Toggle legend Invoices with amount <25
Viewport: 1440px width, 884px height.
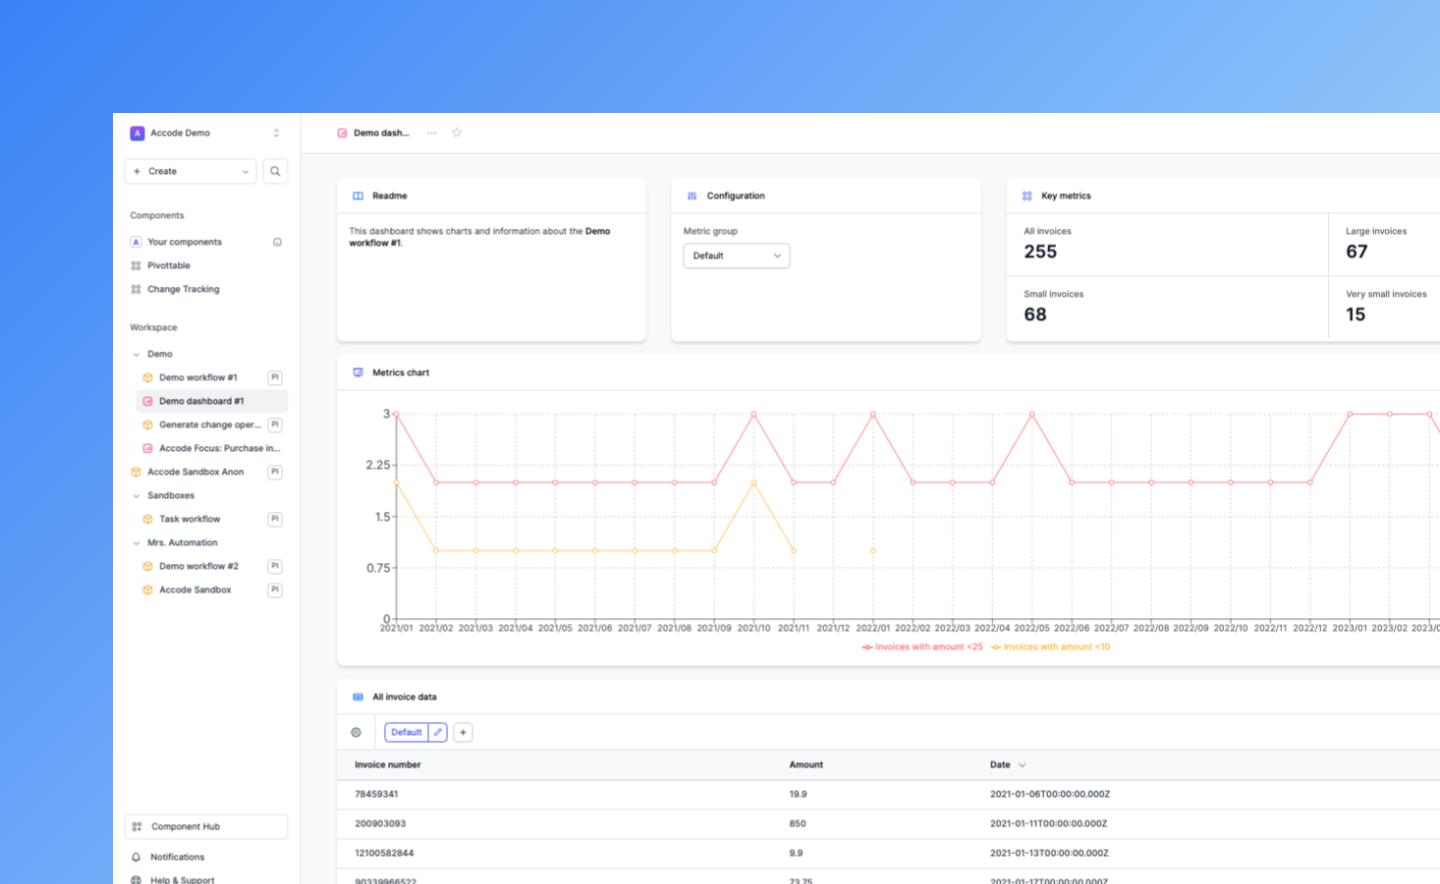coord(922,647)
